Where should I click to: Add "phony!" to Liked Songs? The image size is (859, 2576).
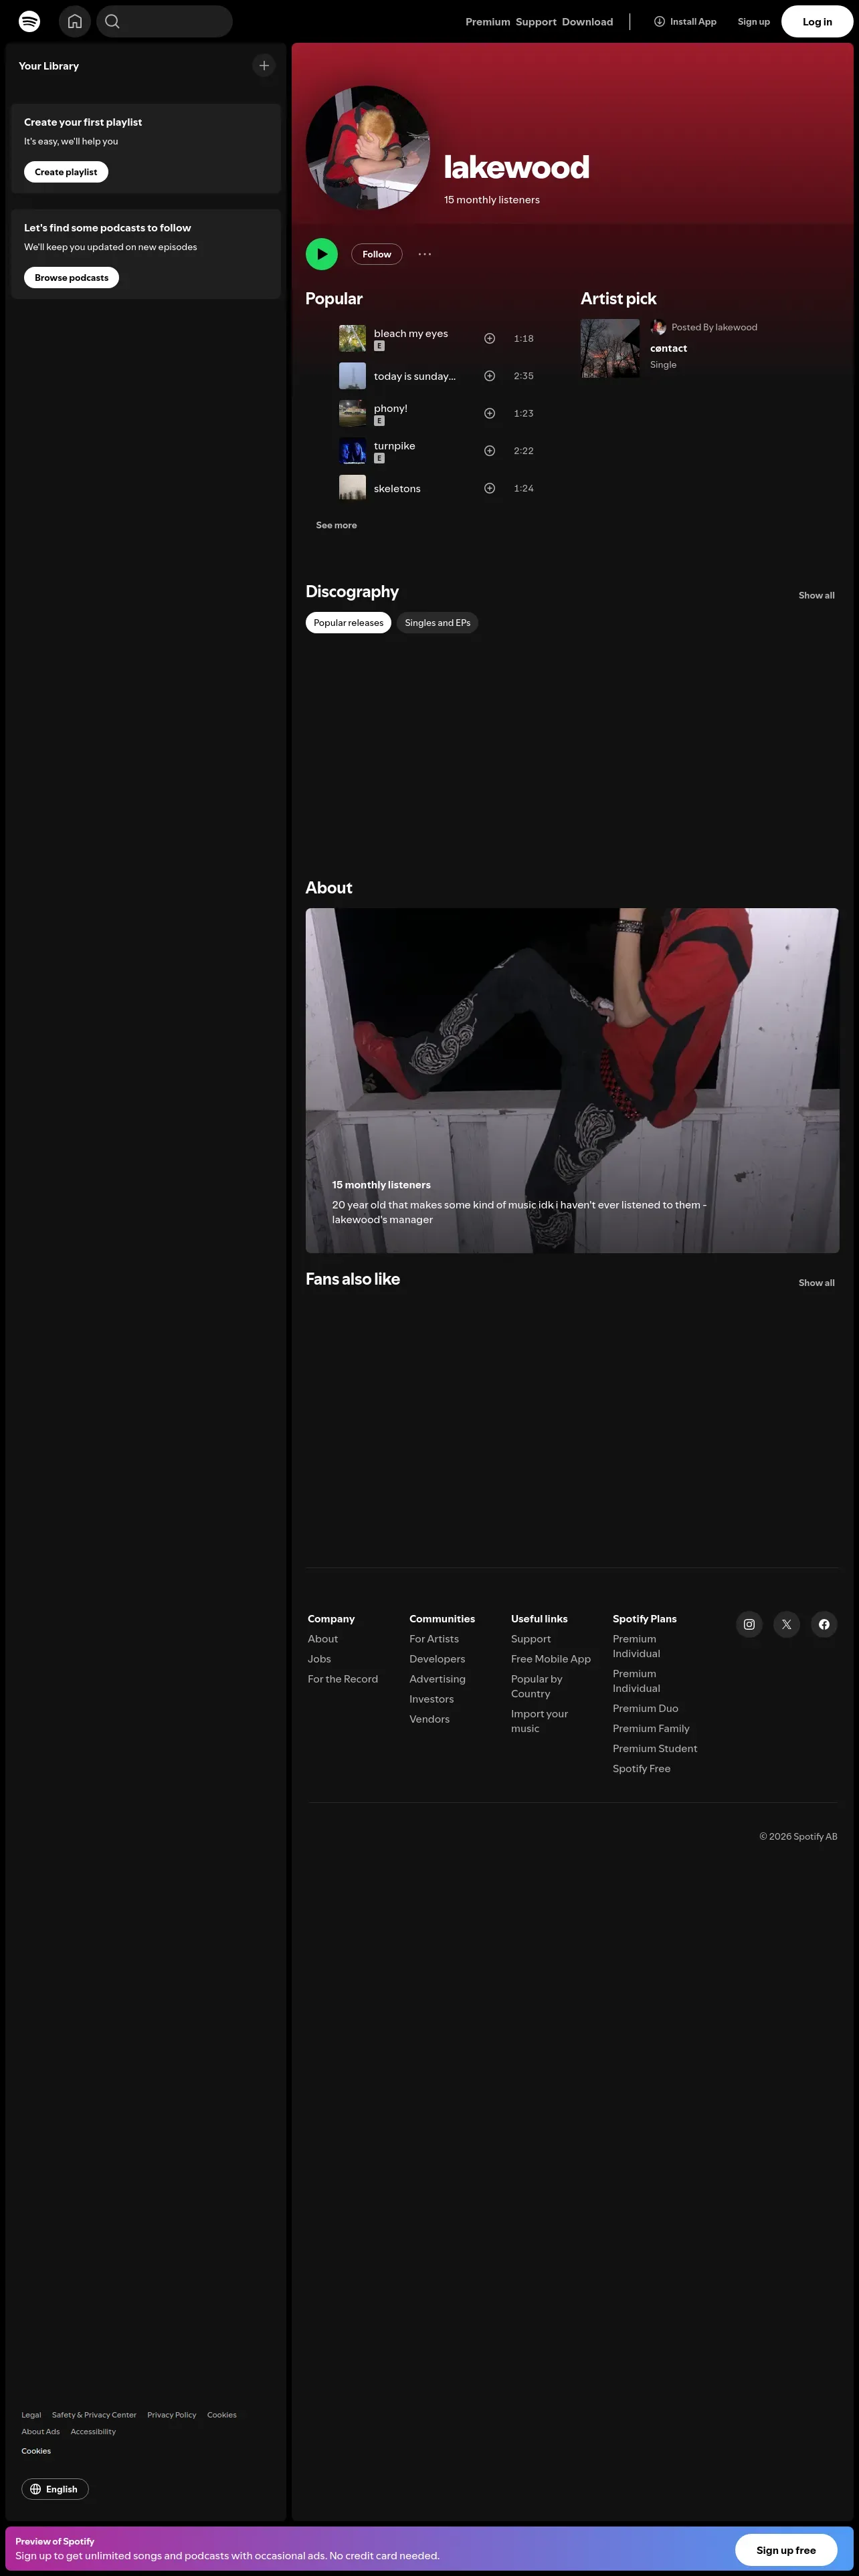[490, 413]
